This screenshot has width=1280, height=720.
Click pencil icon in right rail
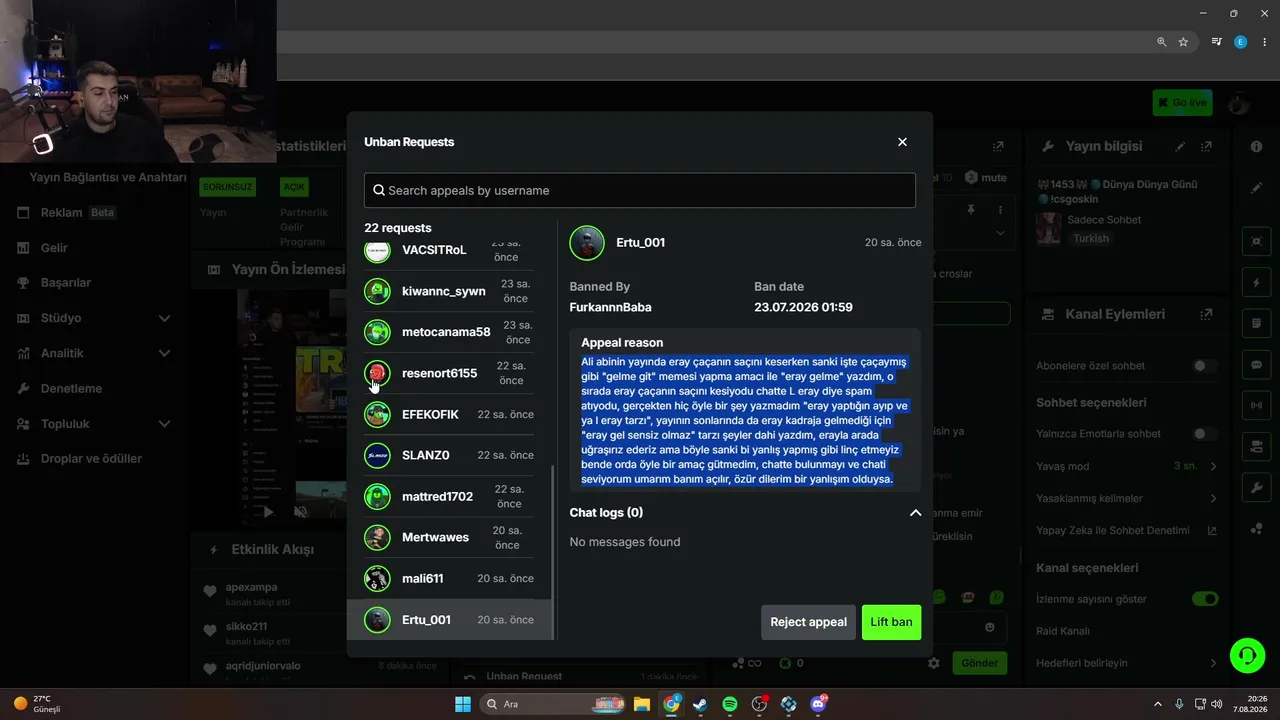coord(1257,188)
